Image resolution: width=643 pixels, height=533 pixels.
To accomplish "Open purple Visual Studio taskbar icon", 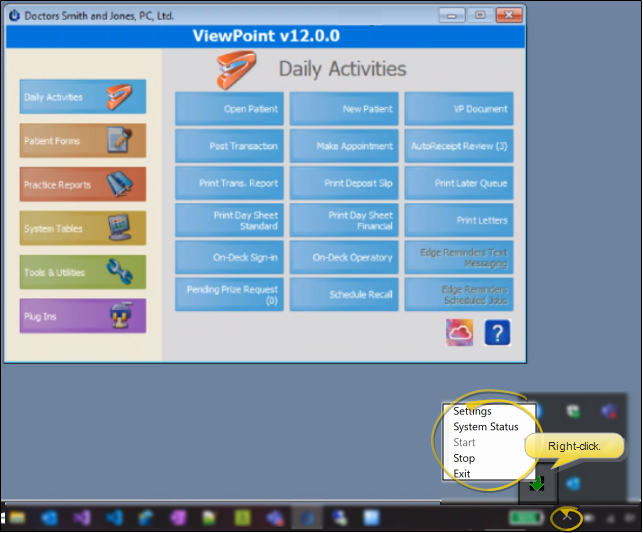I will tap(82, 518).
